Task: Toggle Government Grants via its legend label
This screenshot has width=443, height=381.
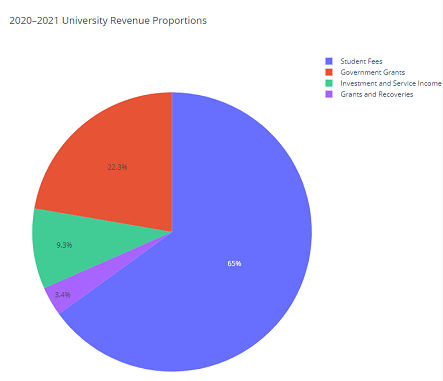Action: 373,72
